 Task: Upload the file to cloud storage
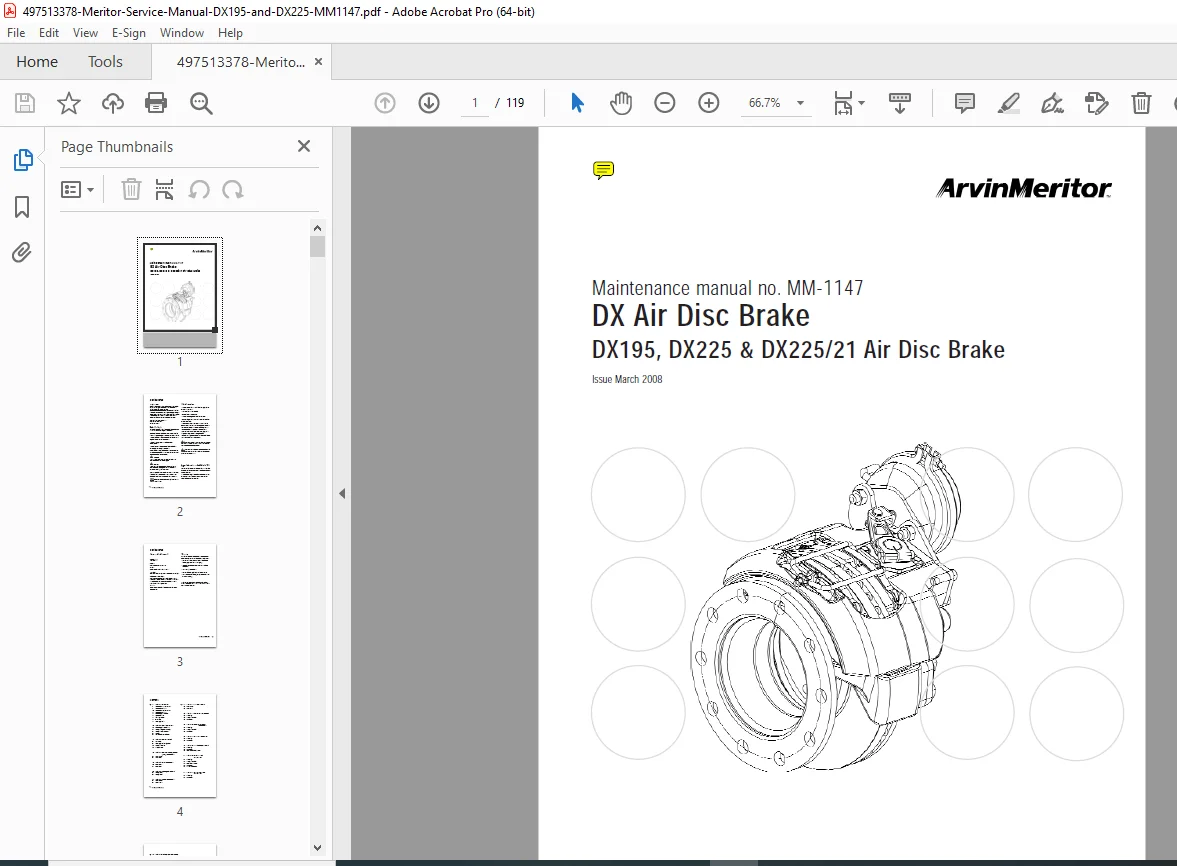click(113, 103)
